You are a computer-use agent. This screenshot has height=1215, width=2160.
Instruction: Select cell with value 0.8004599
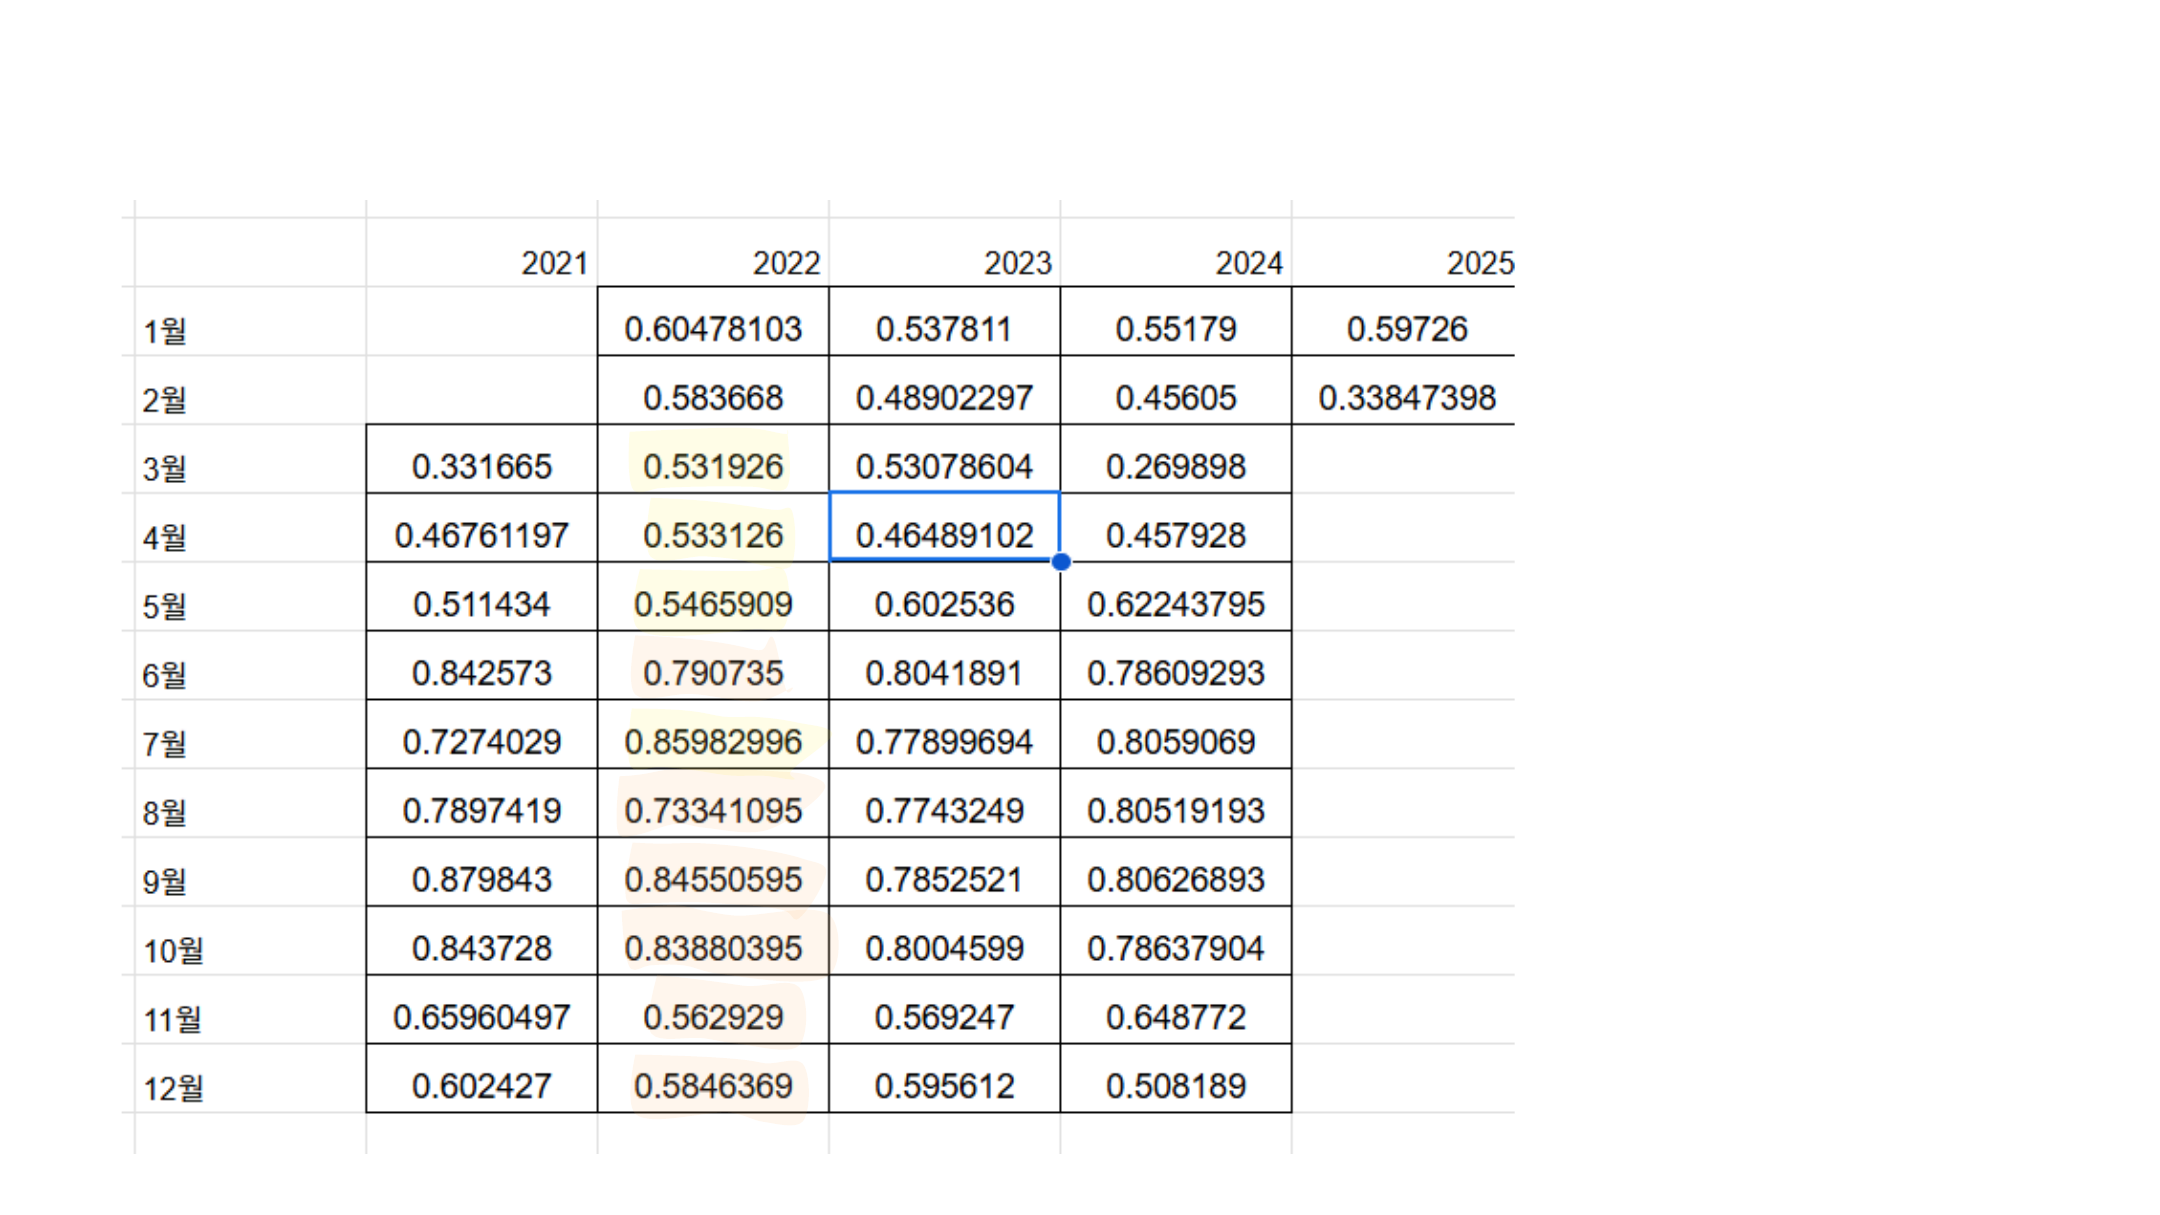click(944, 948)
